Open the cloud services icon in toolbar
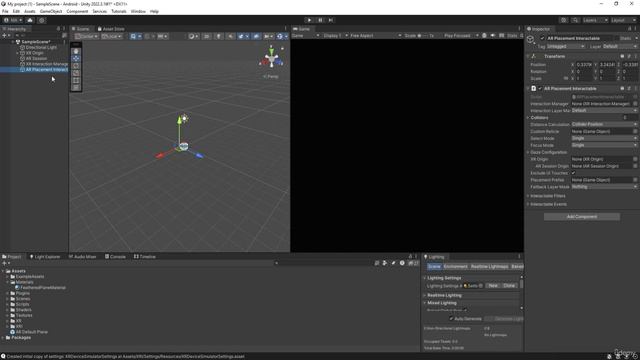 (30, 20)
